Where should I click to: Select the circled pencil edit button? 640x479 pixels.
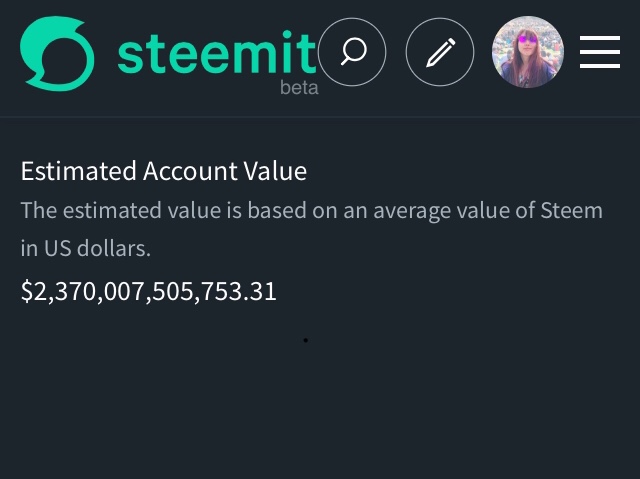(x=440, y=52)
